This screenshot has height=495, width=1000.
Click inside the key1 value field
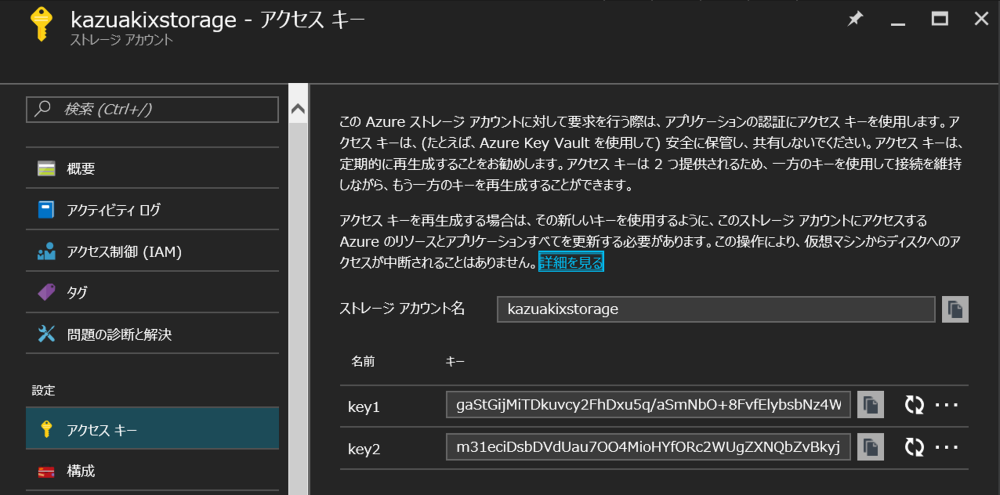tap(648, 404)
